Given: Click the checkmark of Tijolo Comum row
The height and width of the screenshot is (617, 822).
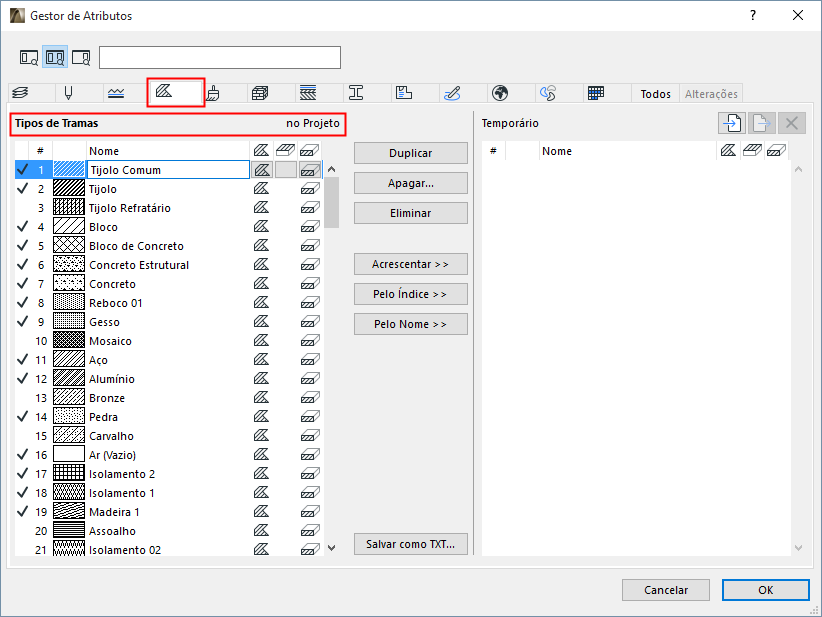Looking at the screenshot, I should (x=23, y=169).
